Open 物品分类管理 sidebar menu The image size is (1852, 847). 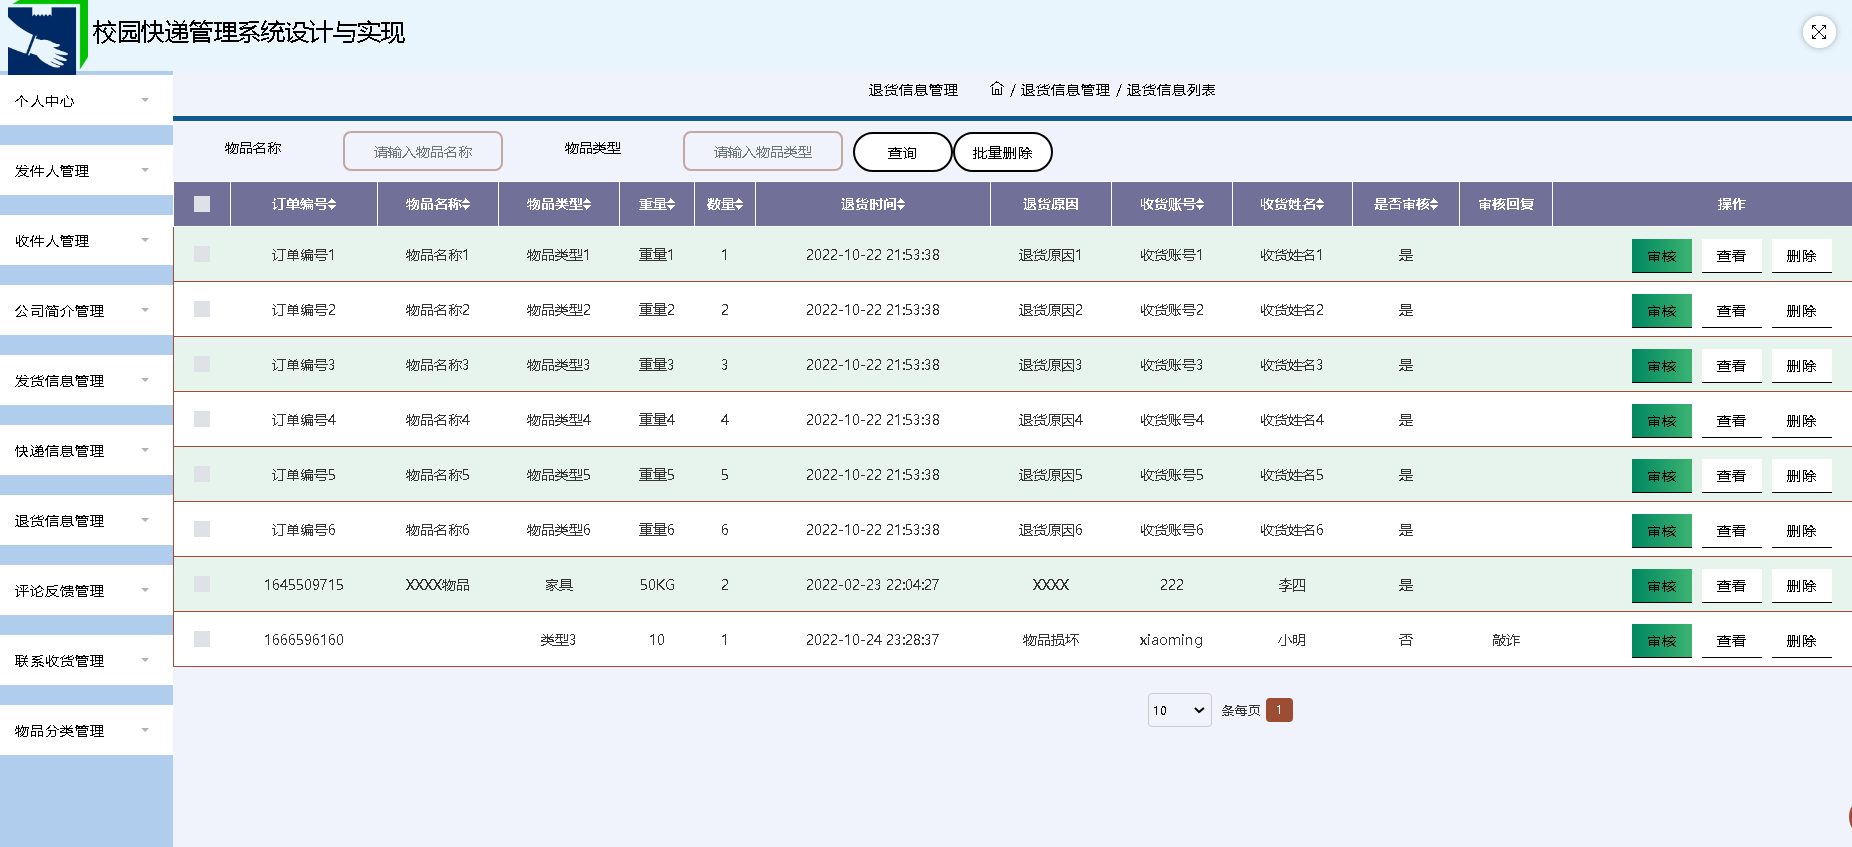coord(86,730)
